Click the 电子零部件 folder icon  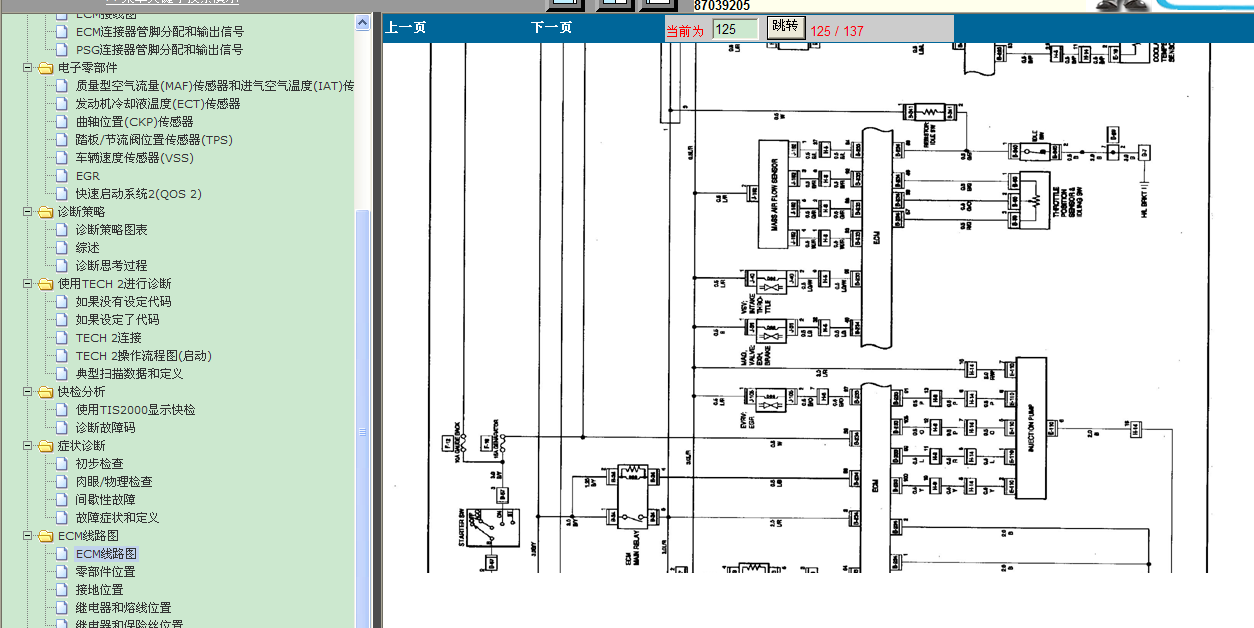[45, 68]
